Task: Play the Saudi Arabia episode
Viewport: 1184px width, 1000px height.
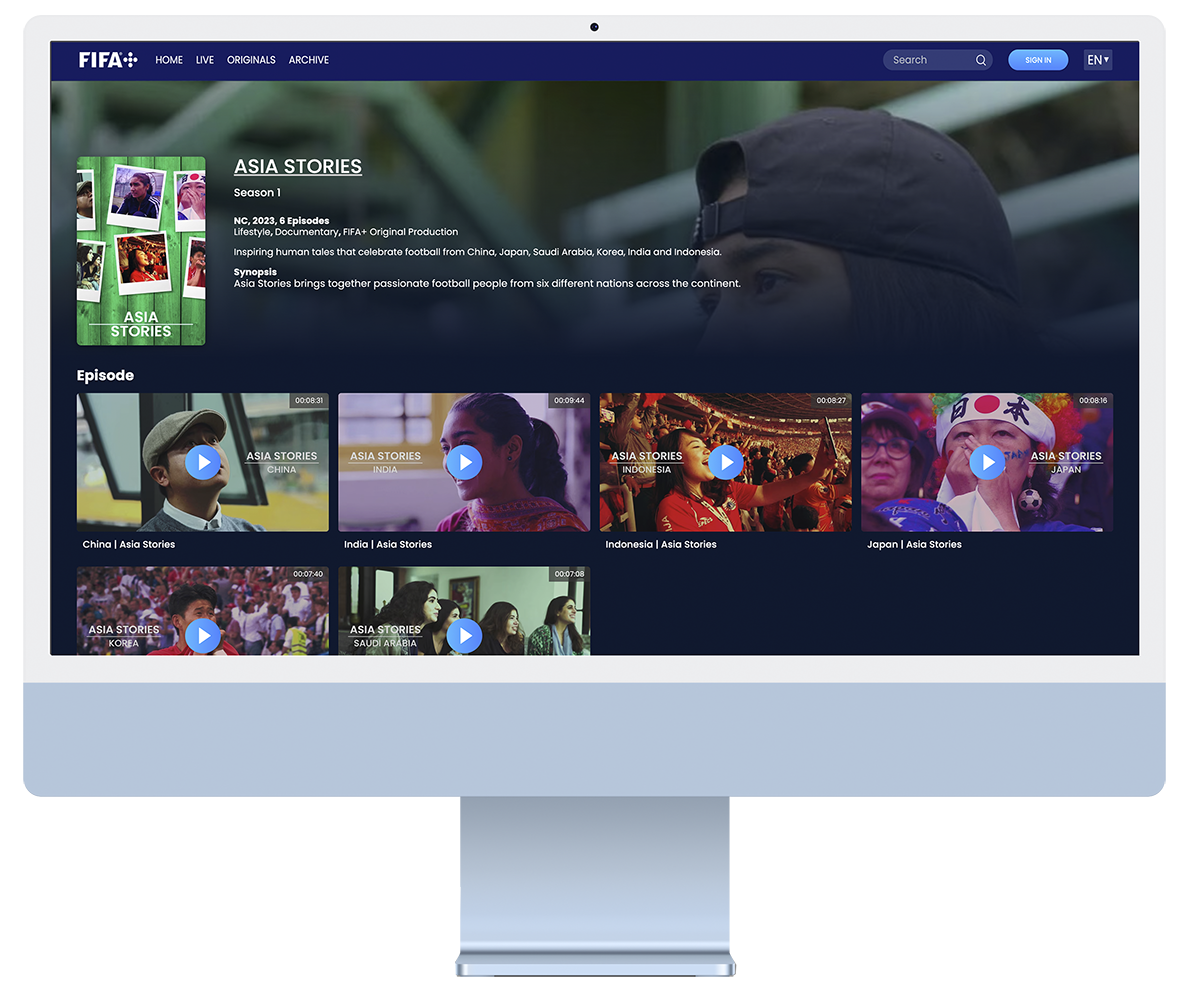Action: [x=464, y=636]
